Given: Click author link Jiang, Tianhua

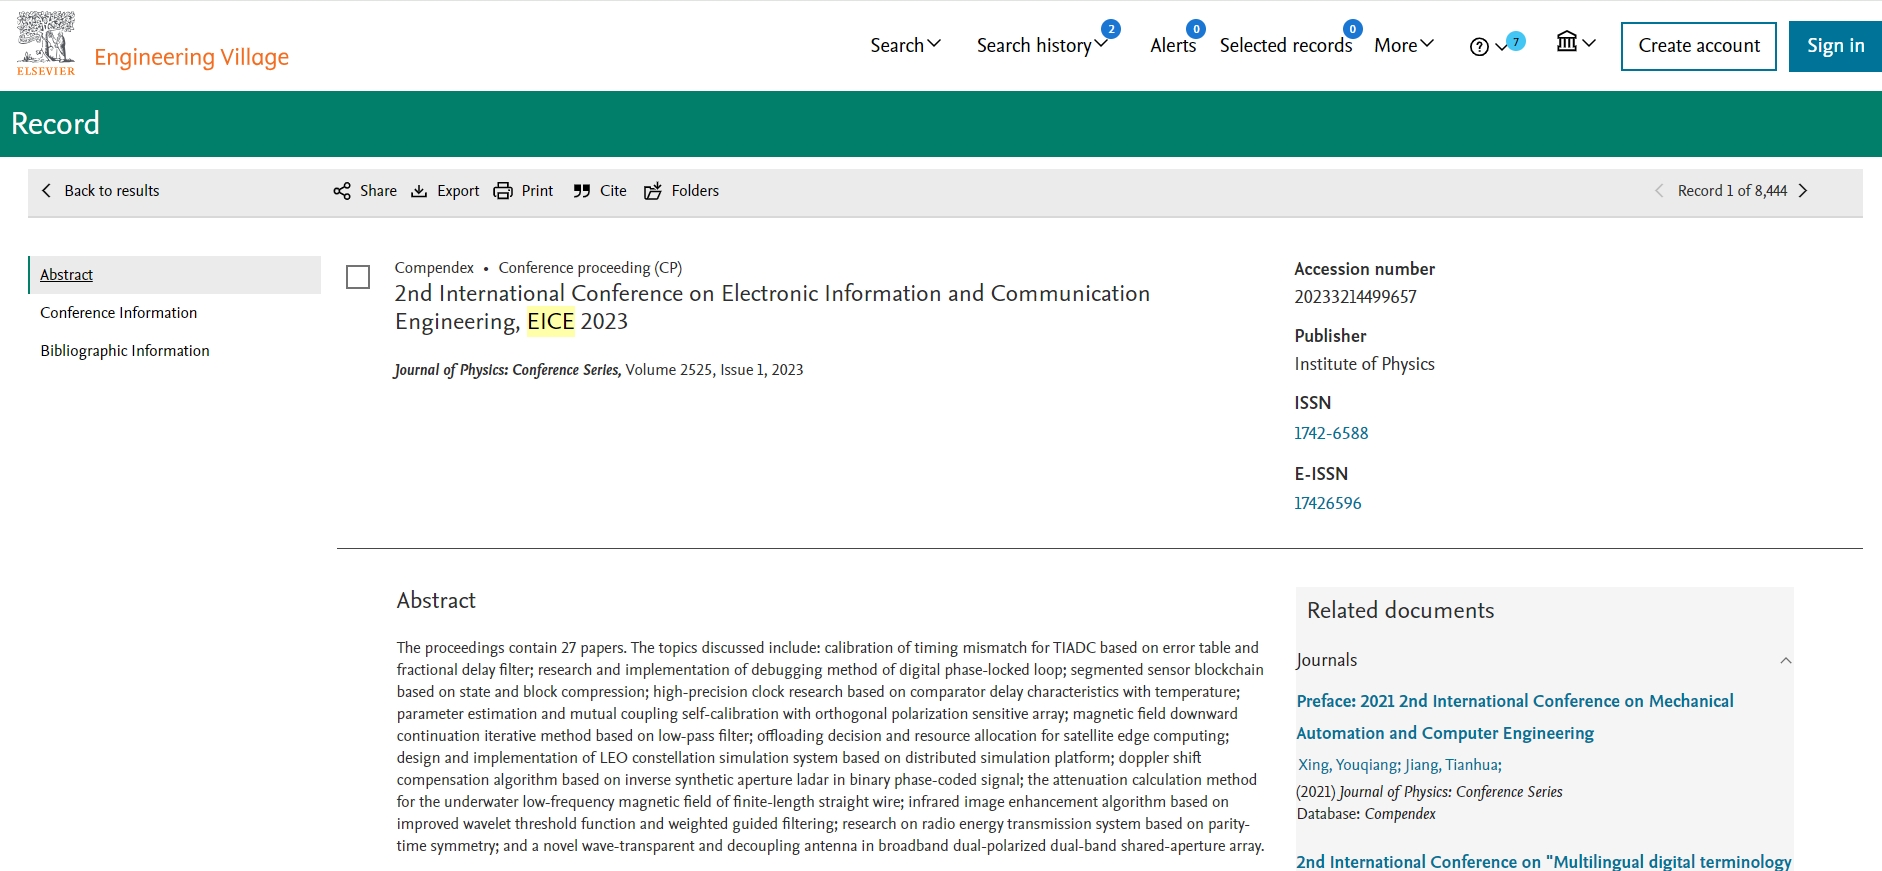Looking at the screenshot, I should pyautogui.click(x=1454, y=765).
